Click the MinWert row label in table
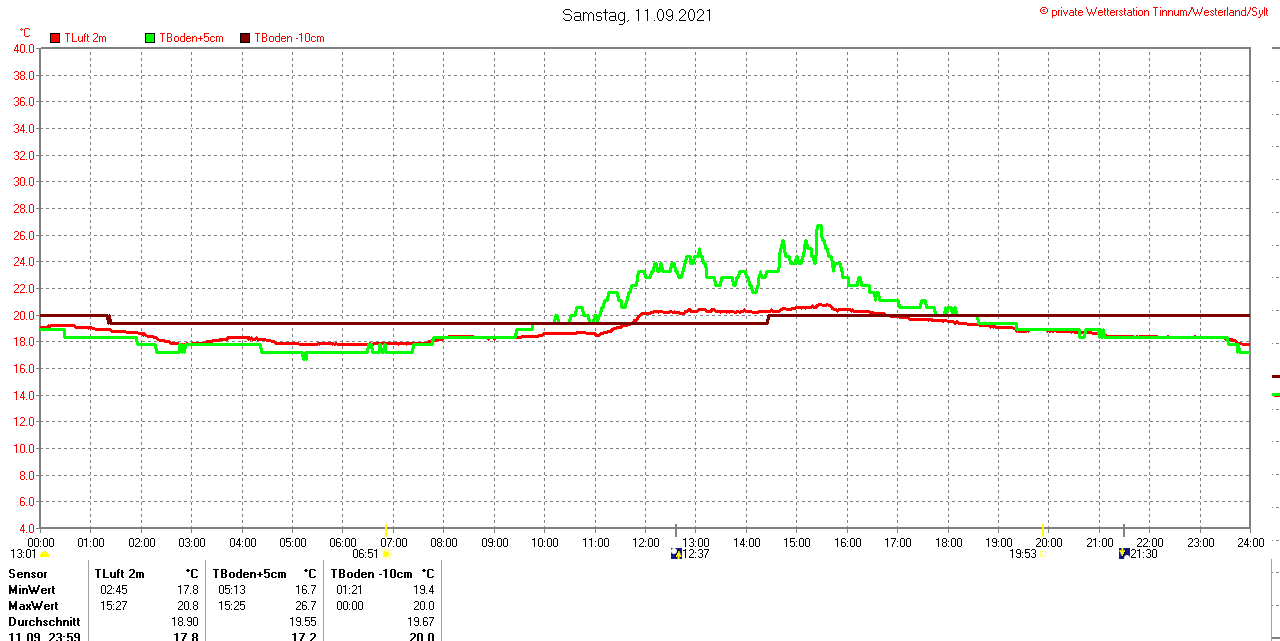This screenshot has width=1280, height=641. coord(33,590)
